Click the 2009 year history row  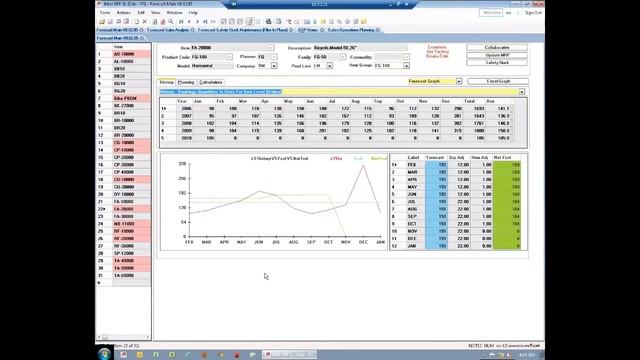pyautogui.click(x=337, y=131)
